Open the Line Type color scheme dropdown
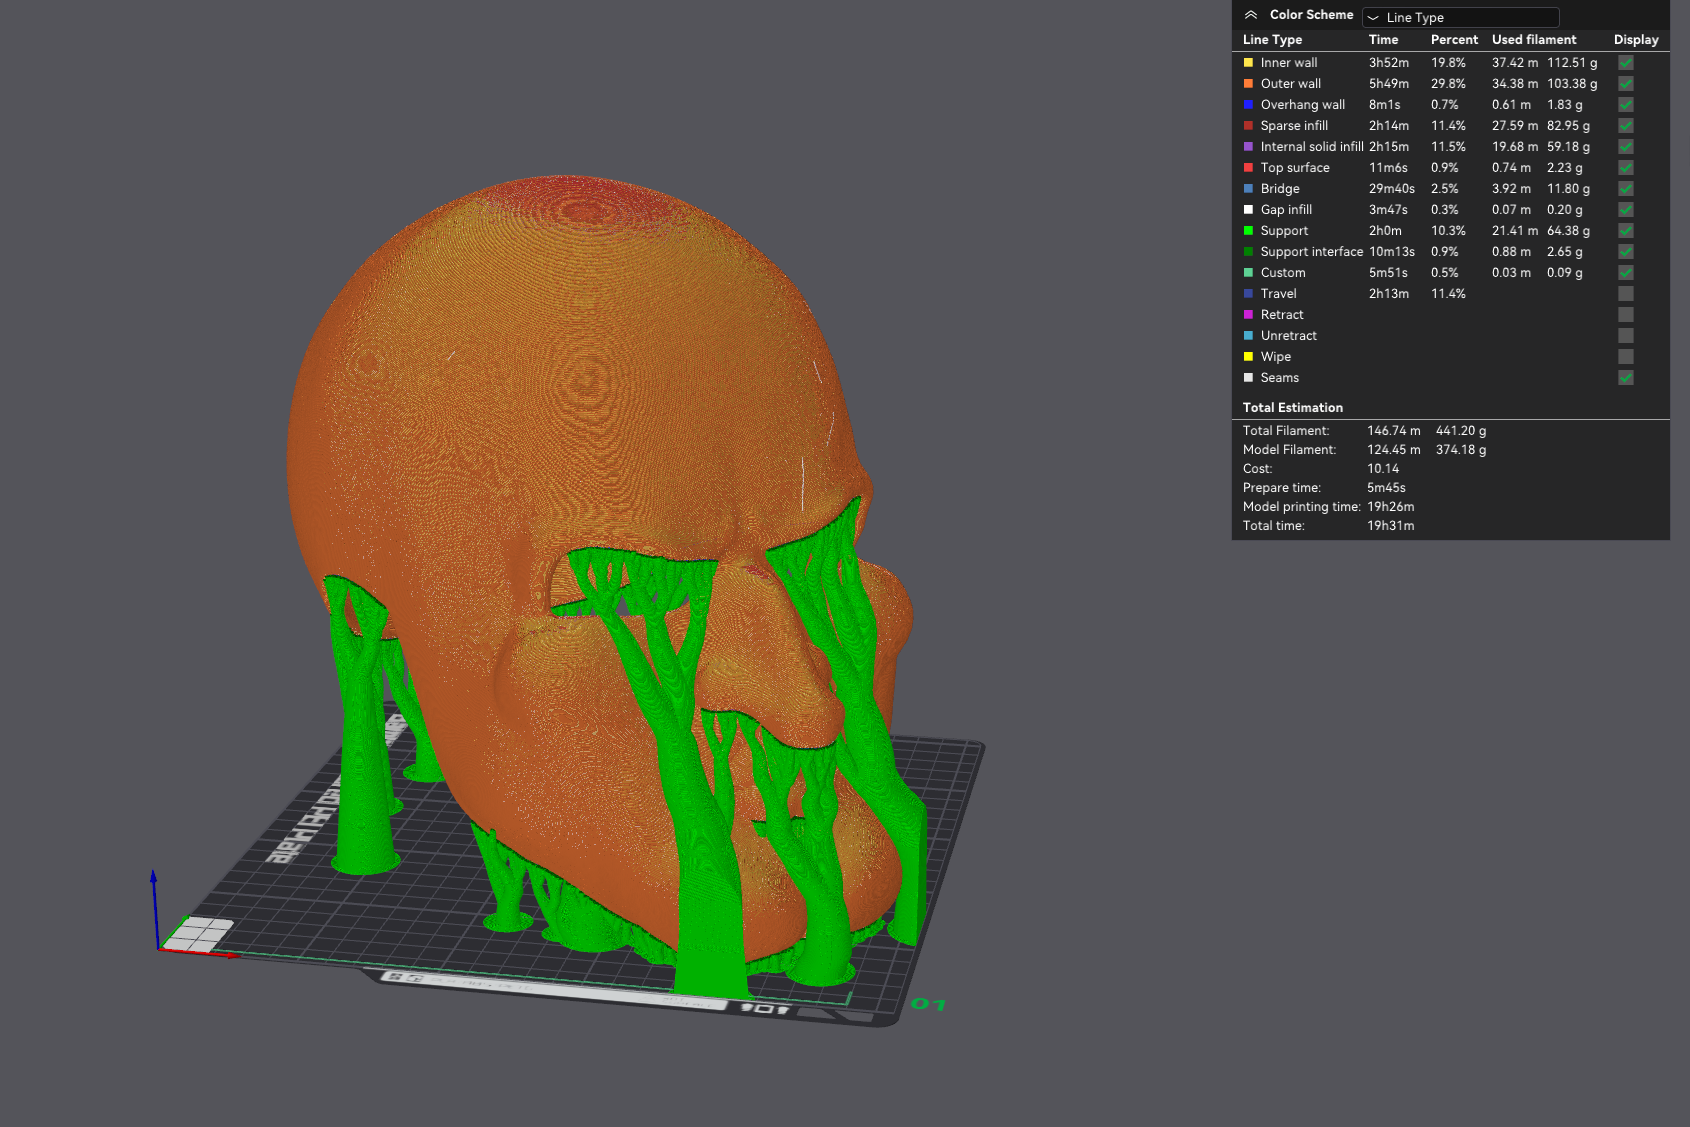1690x1127 pixels. 1460,17
